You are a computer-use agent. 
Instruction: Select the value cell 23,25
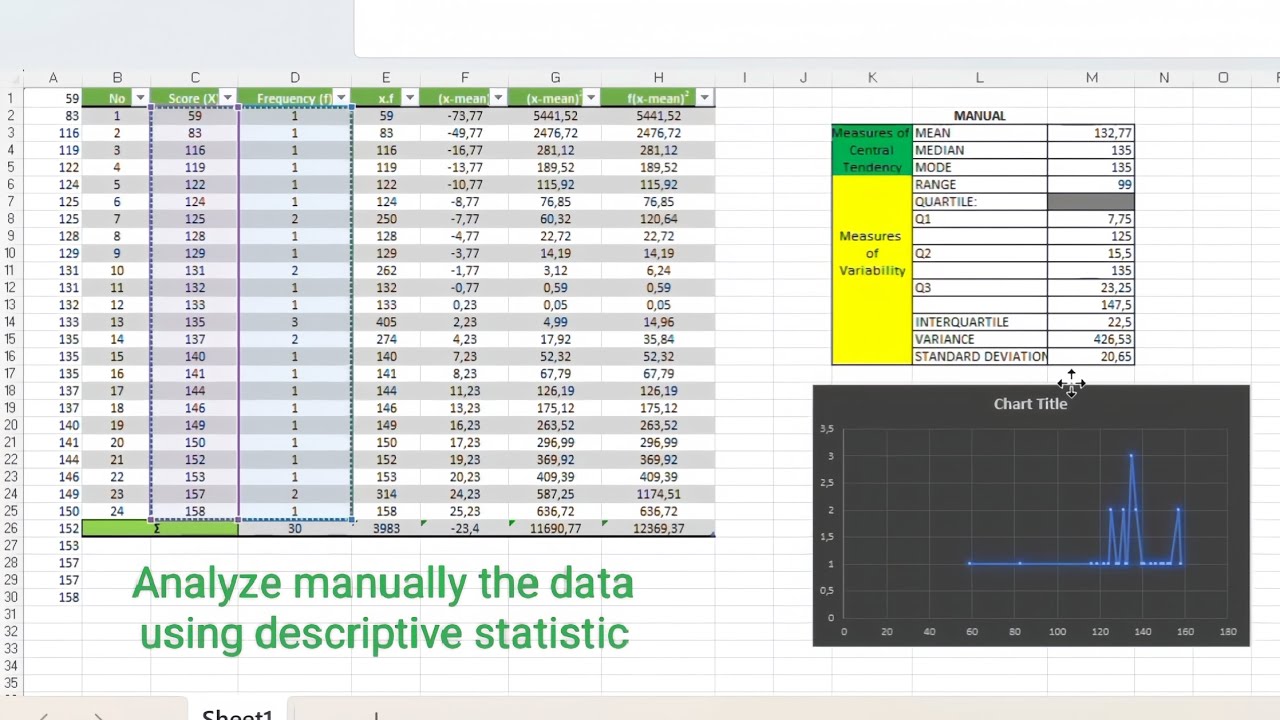[x=1091, y=287]
